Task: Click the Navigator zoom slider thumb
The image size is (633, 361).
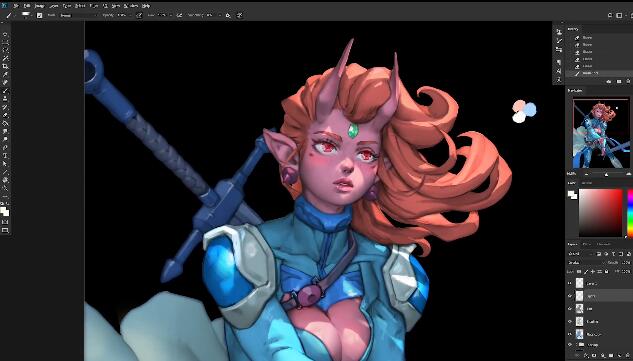Action: point(606,174)
